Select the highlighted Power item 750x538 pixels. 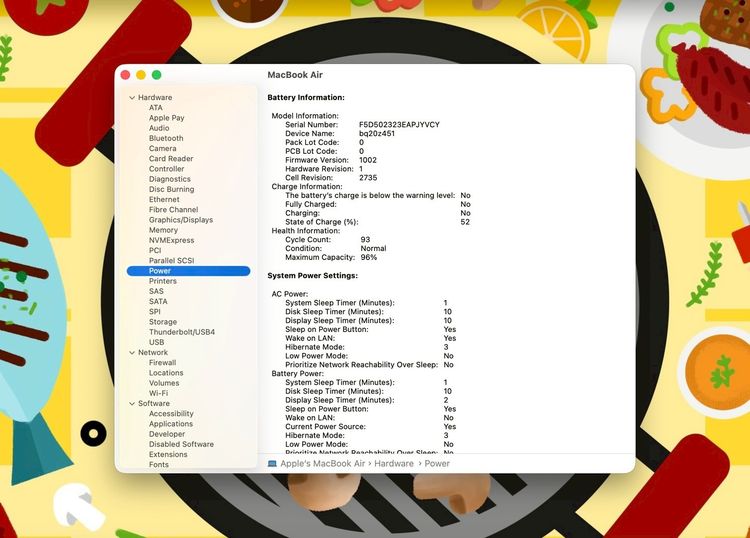click(x=160, y=271)
